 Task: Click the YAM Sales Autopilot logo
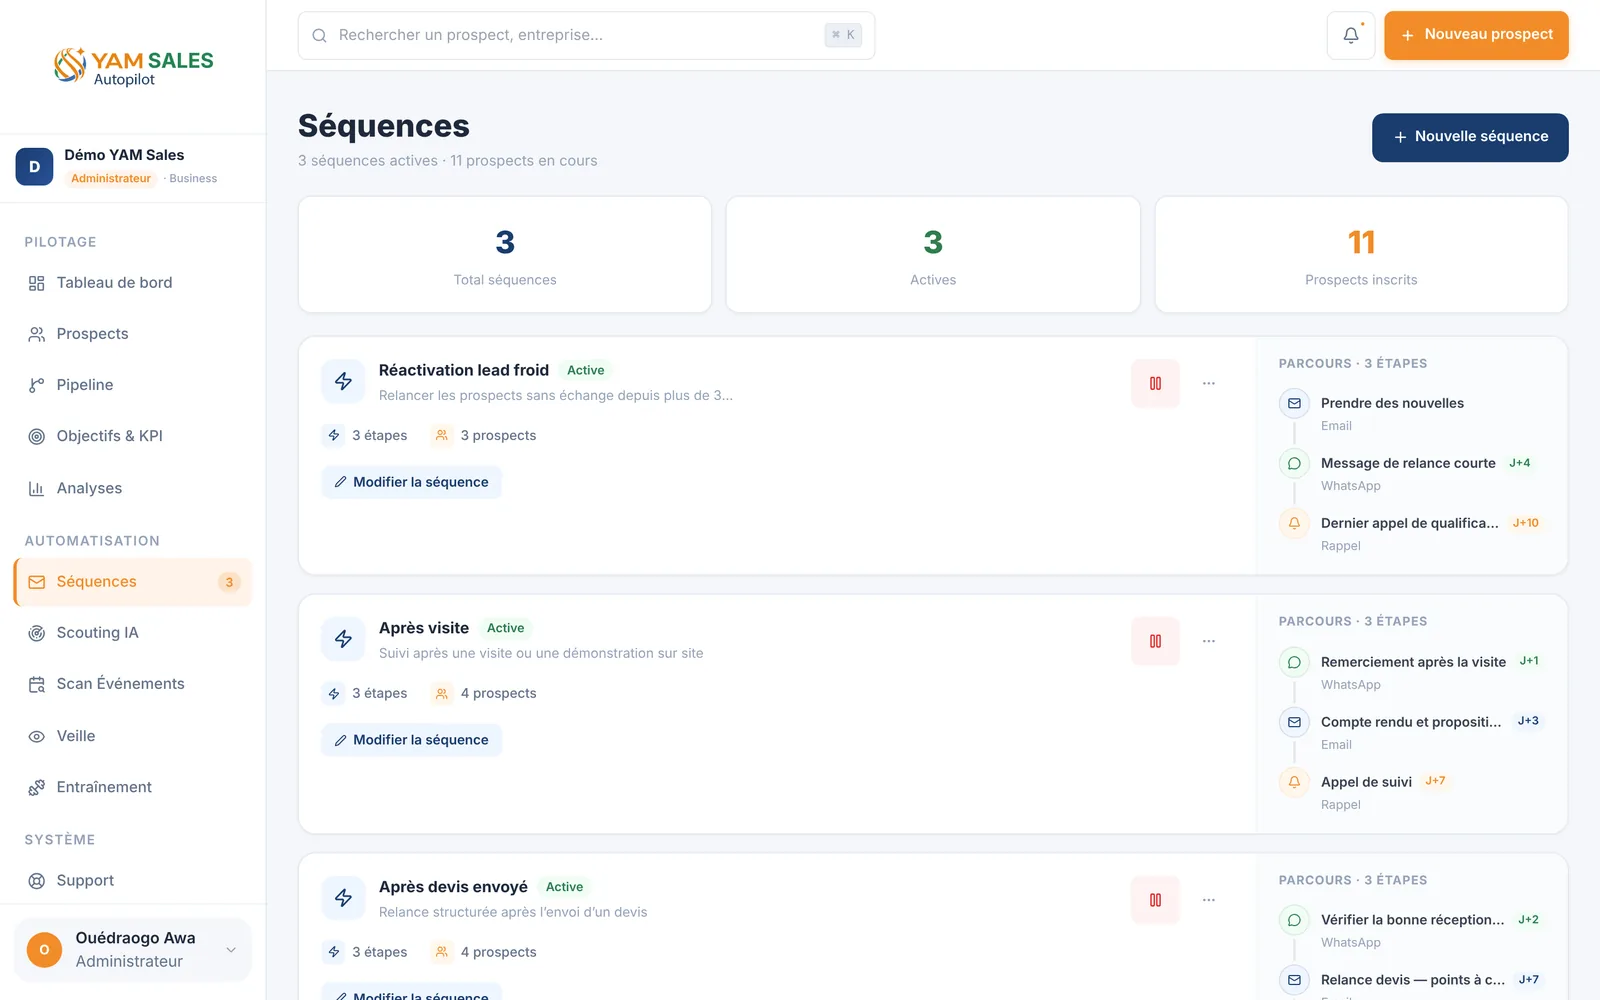(133, 66)
